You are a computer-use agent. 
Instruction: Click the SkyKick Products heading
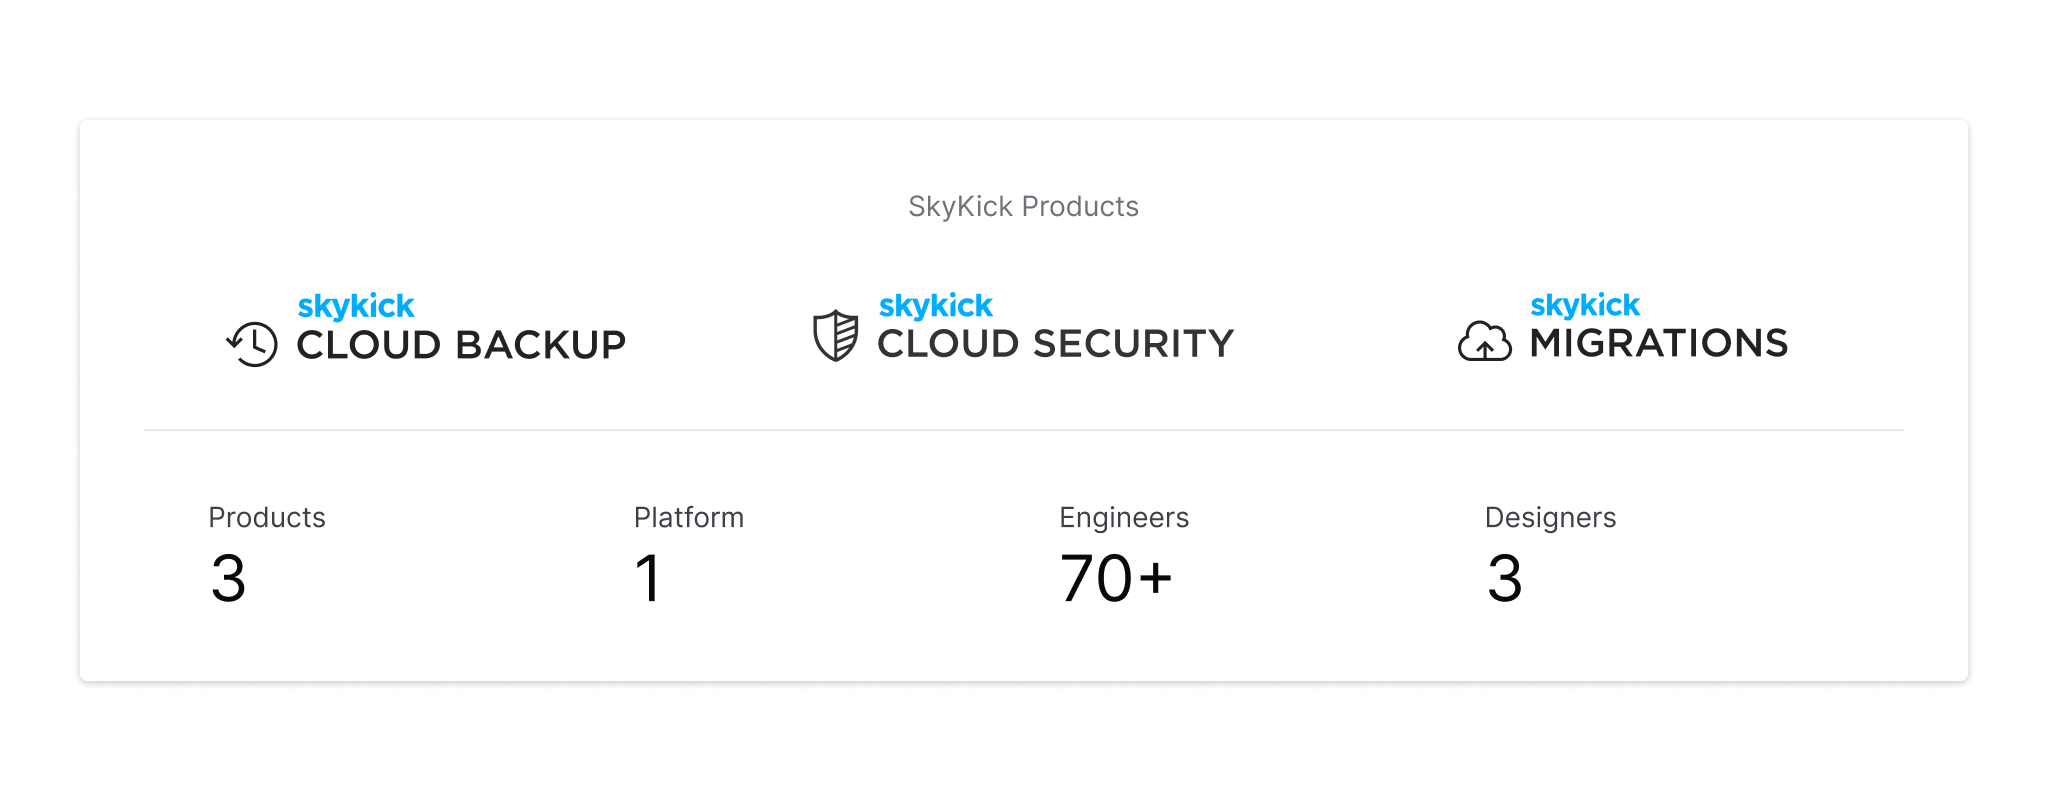1023,206
